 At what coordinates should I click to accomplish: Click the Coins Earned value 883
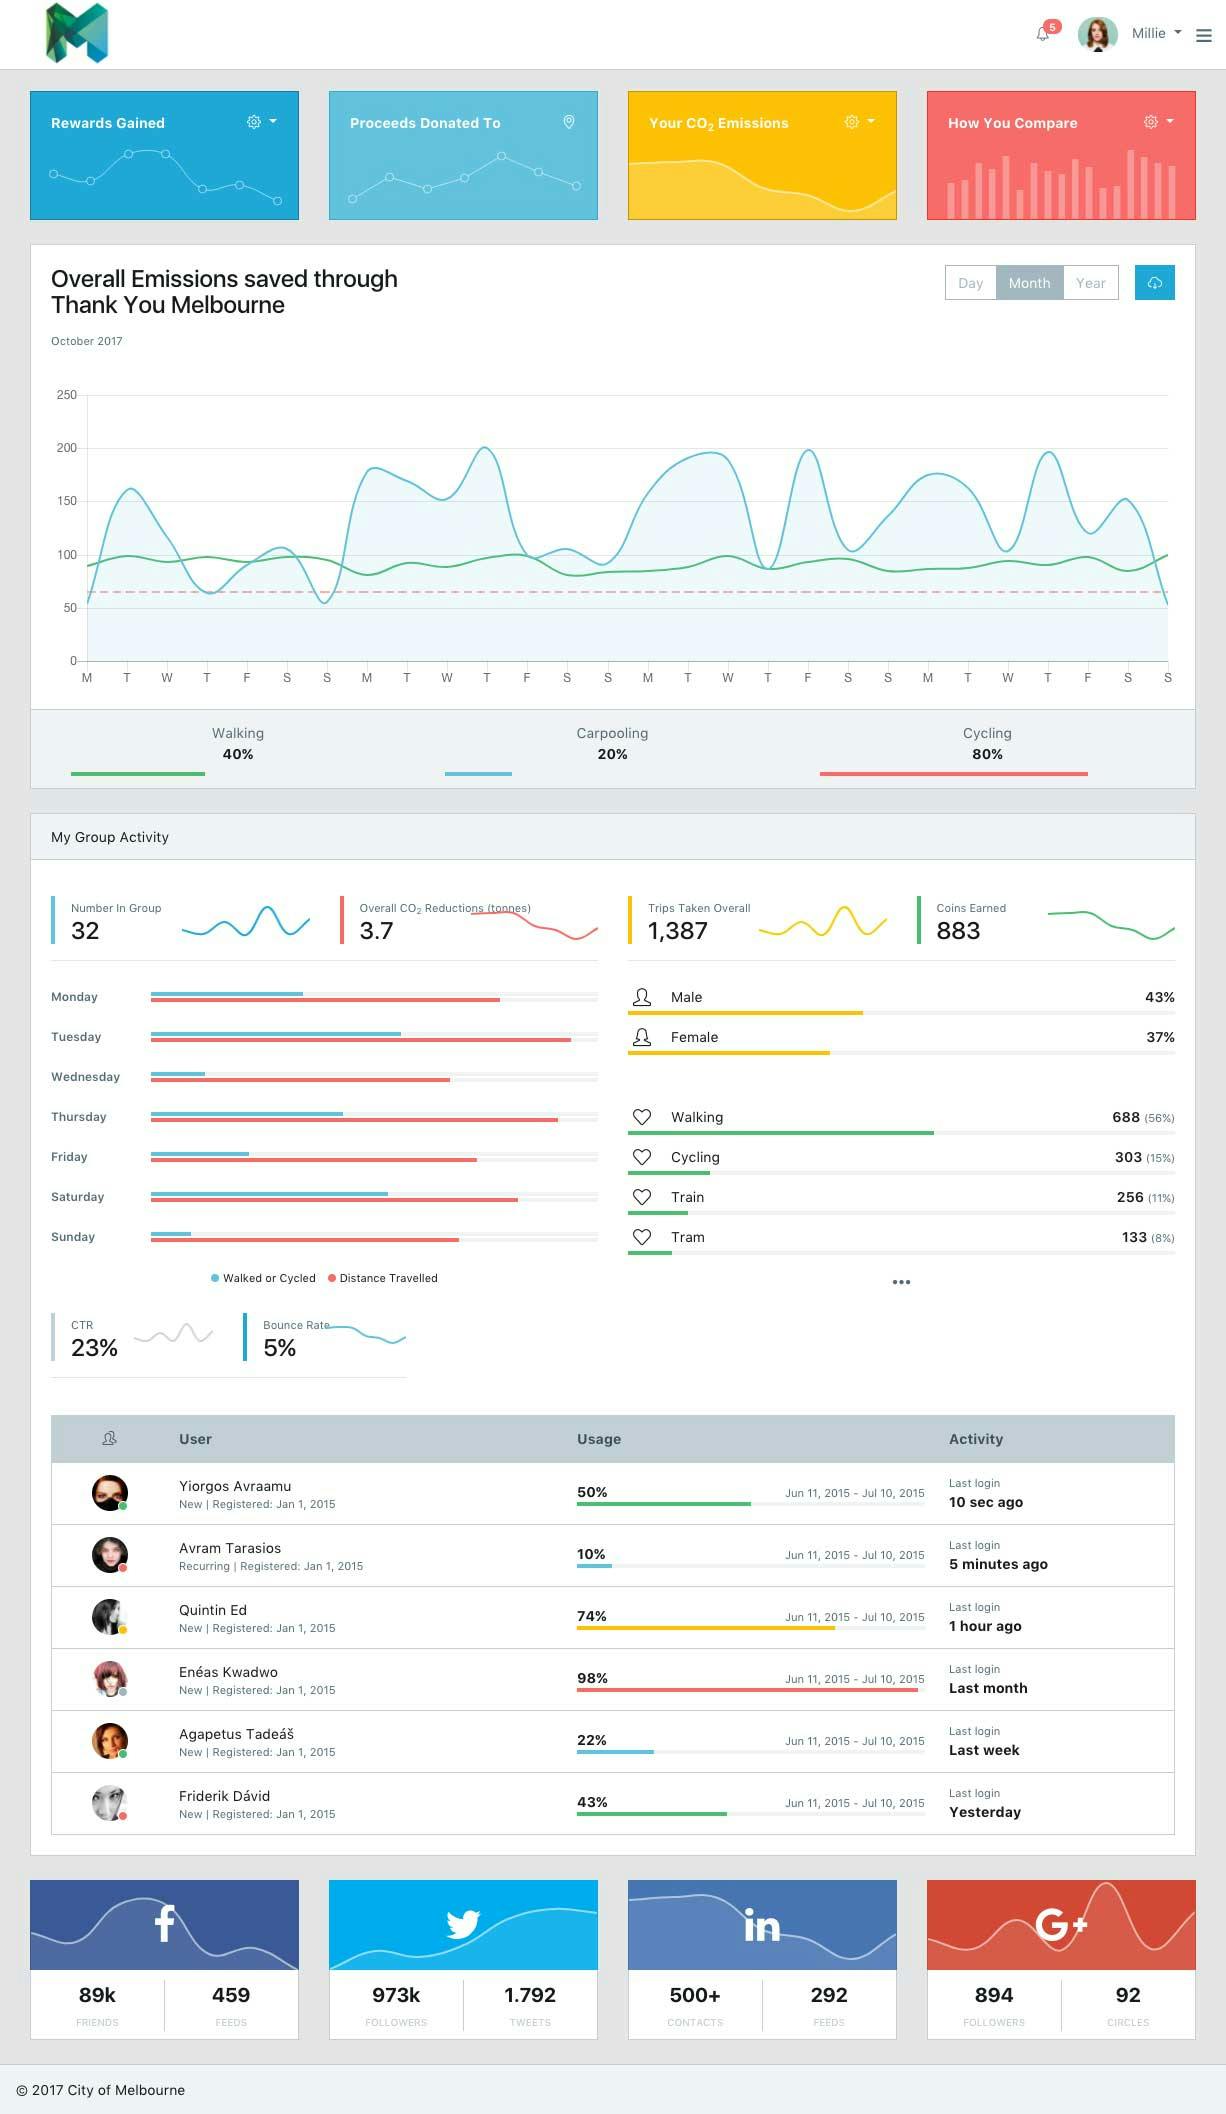click(x=958, y=931)
